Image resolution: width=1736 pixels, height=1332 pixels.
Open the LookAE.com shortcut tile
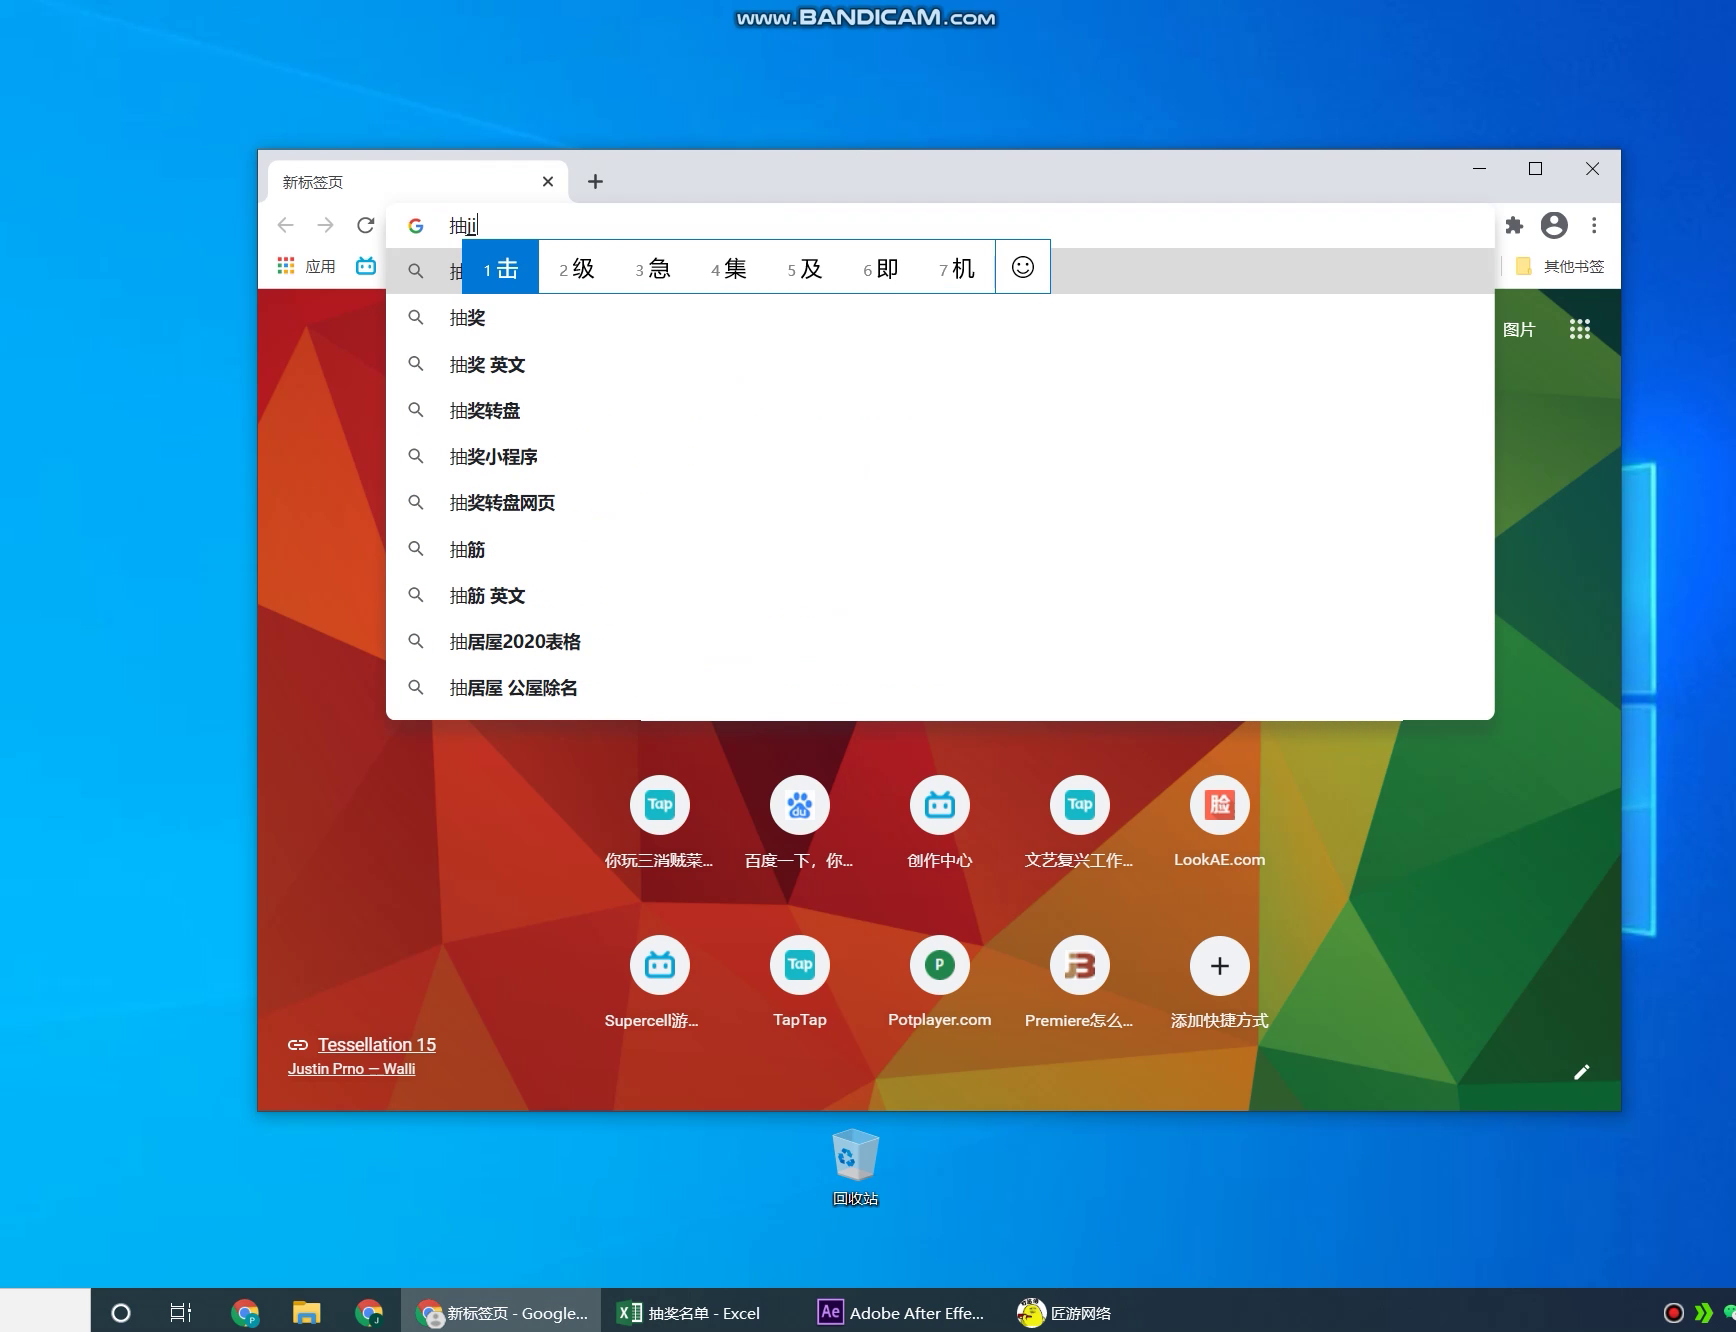(x=1219, y=805)
